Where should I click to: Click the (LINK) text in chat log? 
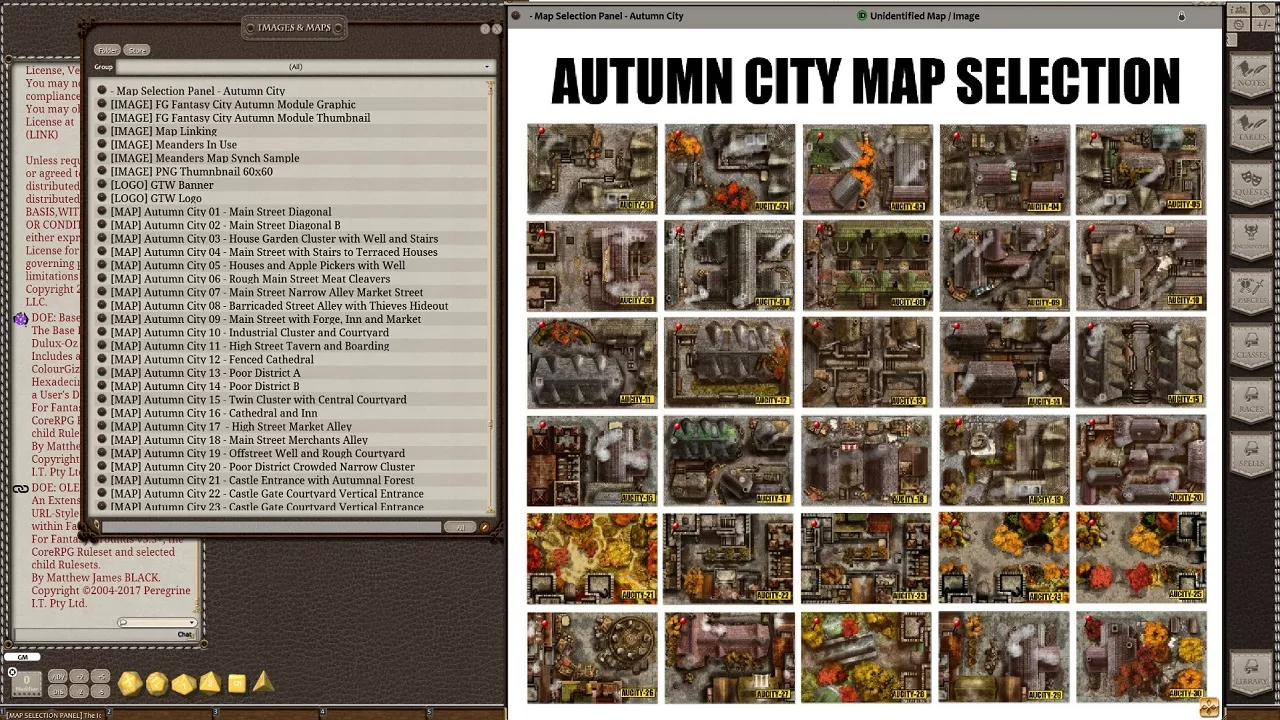pyautogui.click(x=42, y=134)
